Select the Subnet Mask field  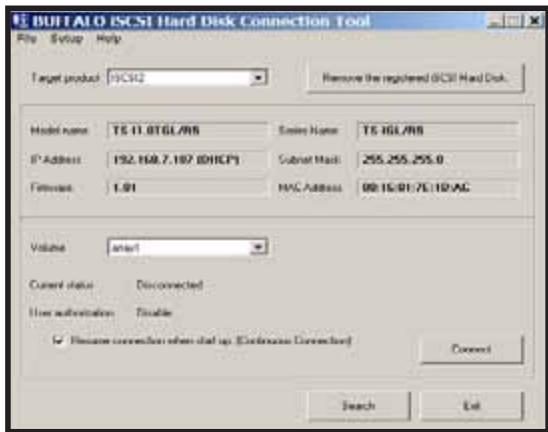pos(437,160)
